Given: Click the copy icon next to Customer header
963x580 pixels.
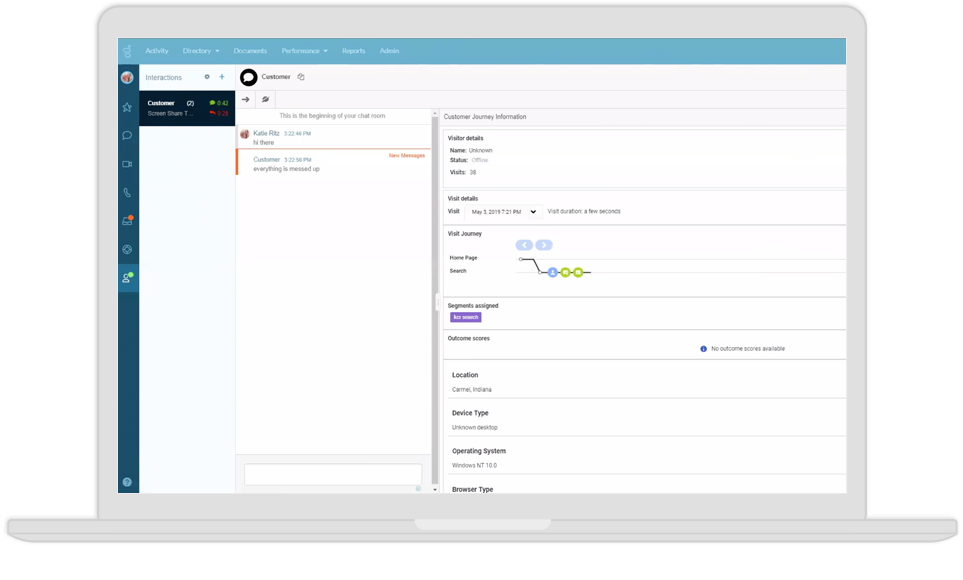Looking at the screenshot, I should point(301,77).
